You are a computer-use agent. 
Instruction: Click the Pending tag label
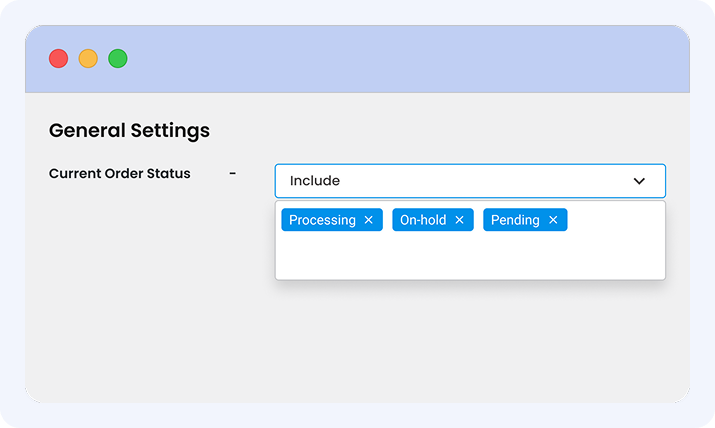point(515,220)
